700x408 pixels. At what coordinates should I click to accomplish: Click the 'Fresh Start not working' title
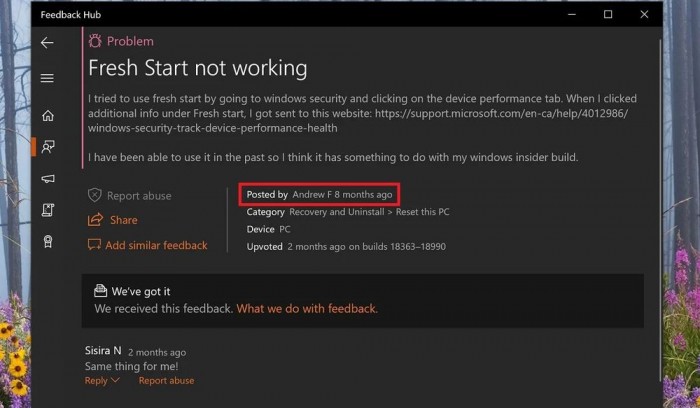(197, 69)
